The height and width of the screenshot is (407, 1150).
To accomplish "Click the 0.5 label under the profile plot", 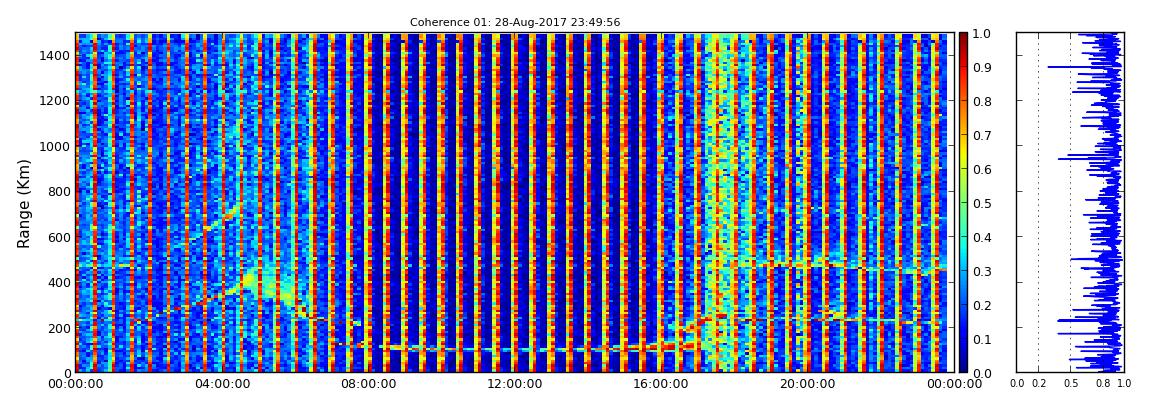I will coord(1072,384).
